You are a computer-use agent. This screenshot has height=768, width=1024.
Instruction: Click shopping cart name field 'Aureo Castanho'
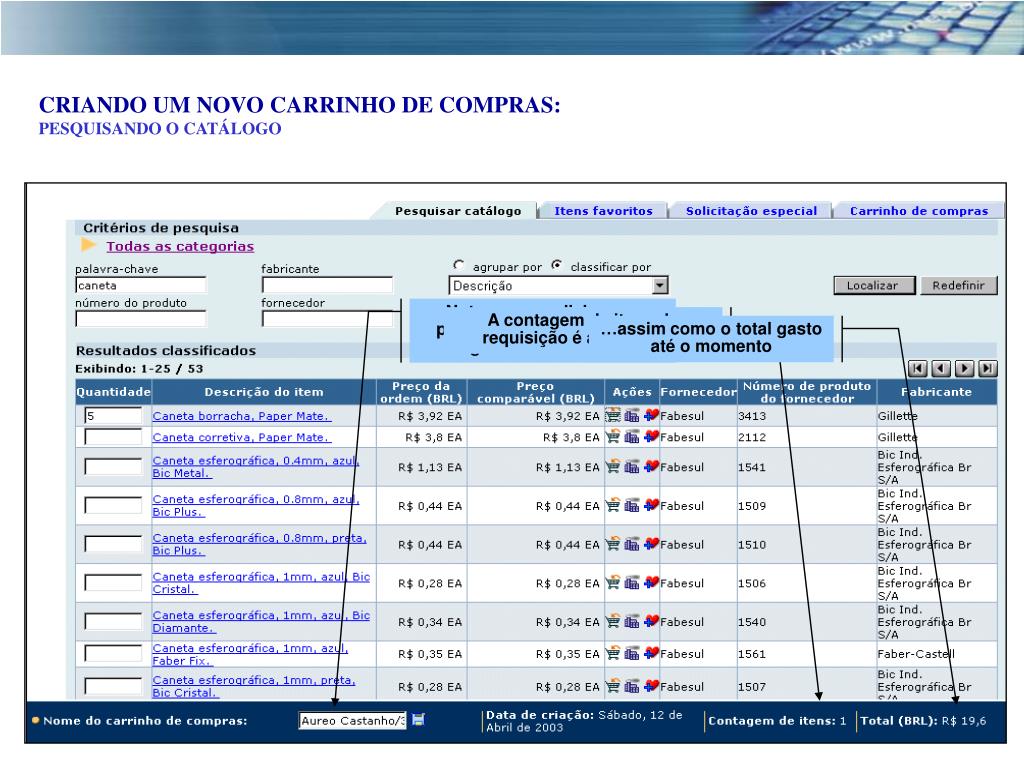point(353,720)
